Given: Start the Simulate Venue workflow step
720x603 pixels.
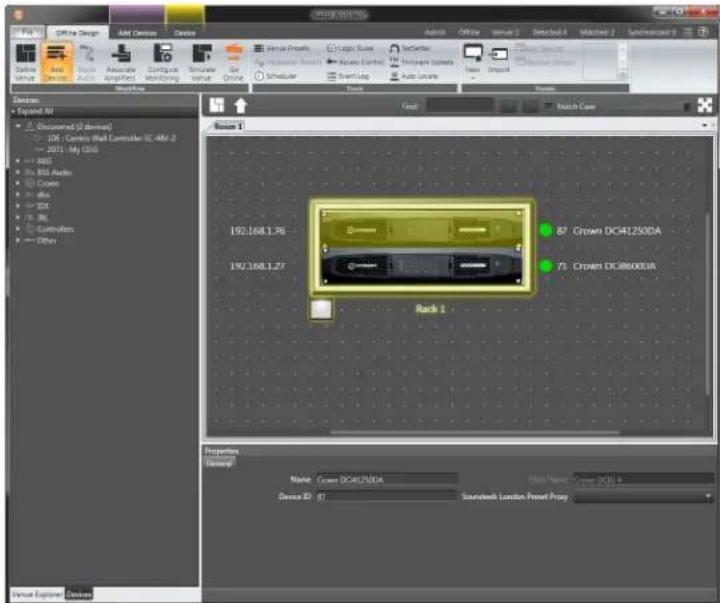Looking at the screenshot, I should (202, 62).
